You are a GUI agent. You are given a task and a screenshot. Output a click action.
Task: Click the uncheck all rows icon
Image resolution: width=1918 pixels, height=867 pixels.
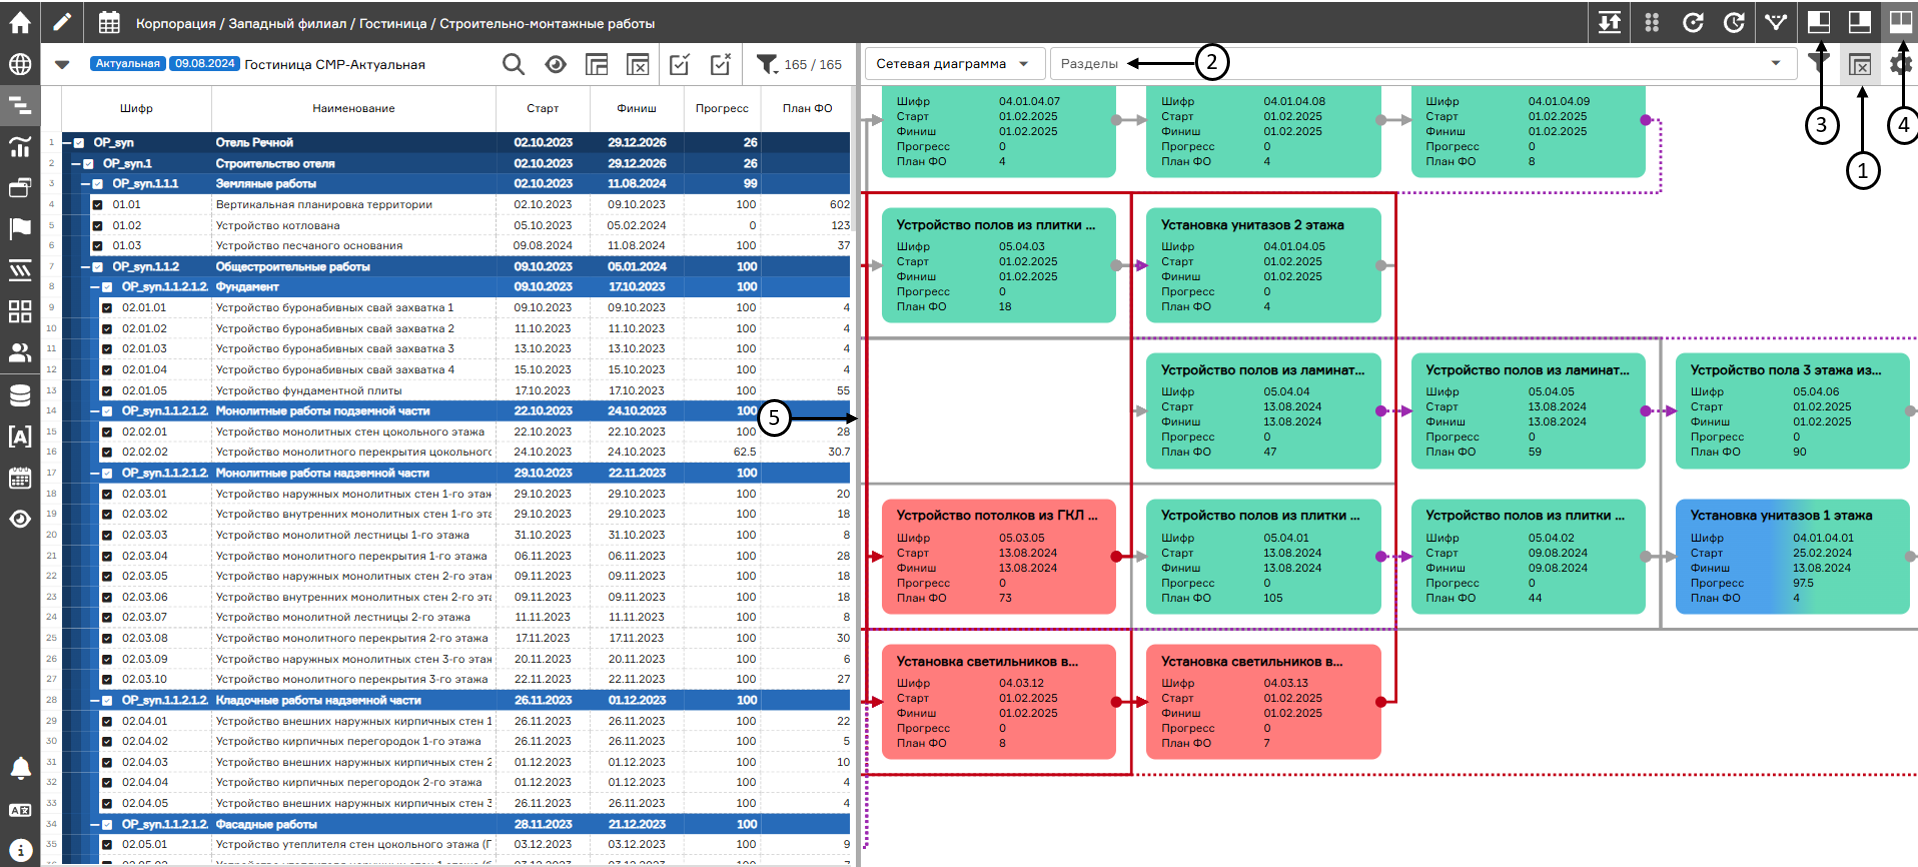tap(720, 65)
